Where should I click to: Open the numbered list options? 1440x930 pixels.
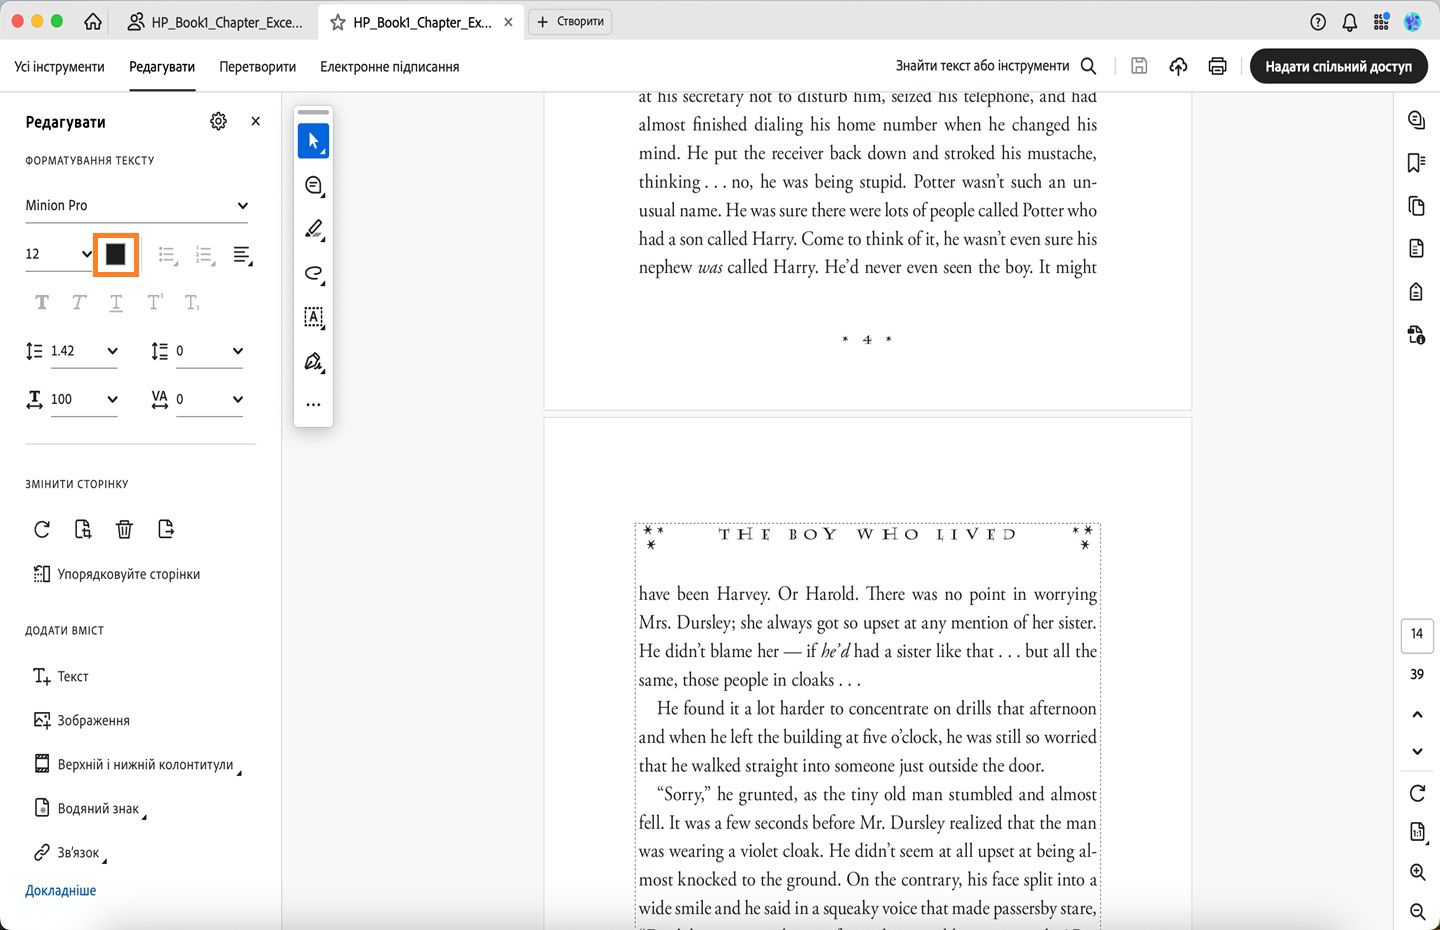pos(205,255)
